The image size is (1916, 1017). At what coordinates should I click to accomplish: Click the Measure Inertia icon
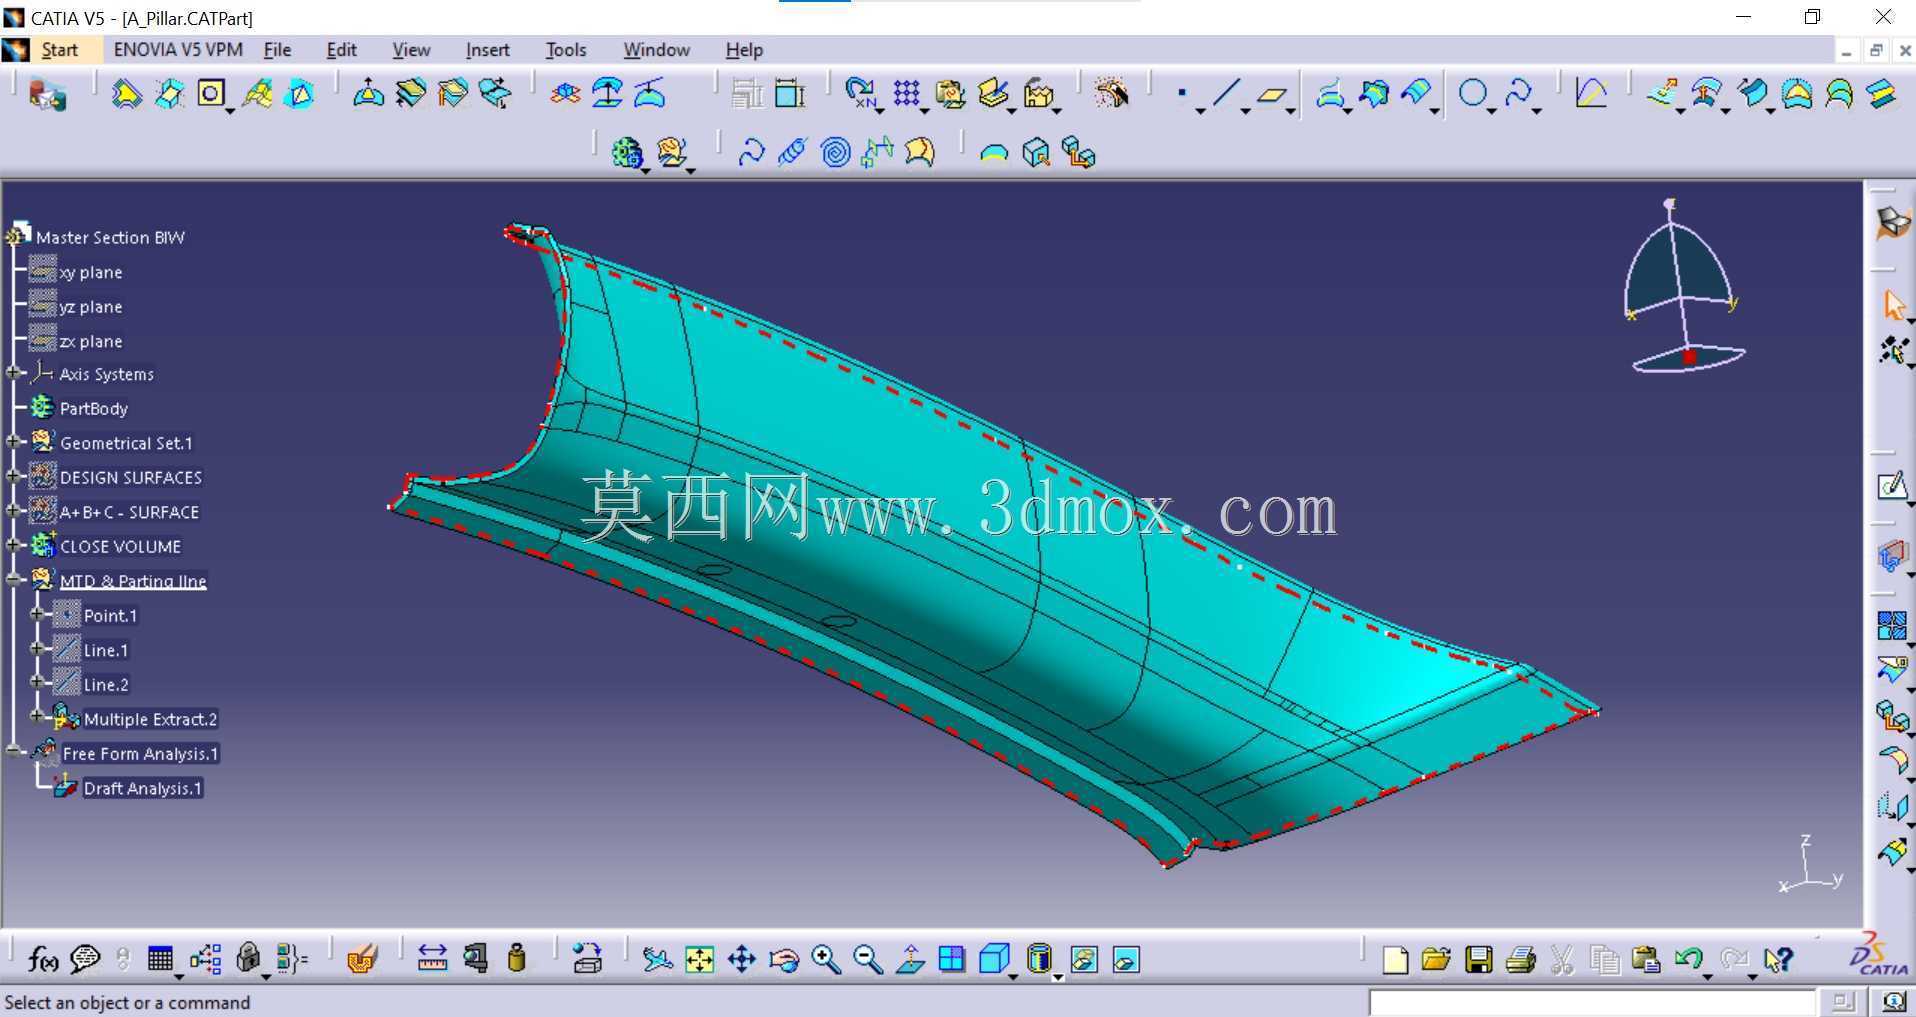pos(517,959)
